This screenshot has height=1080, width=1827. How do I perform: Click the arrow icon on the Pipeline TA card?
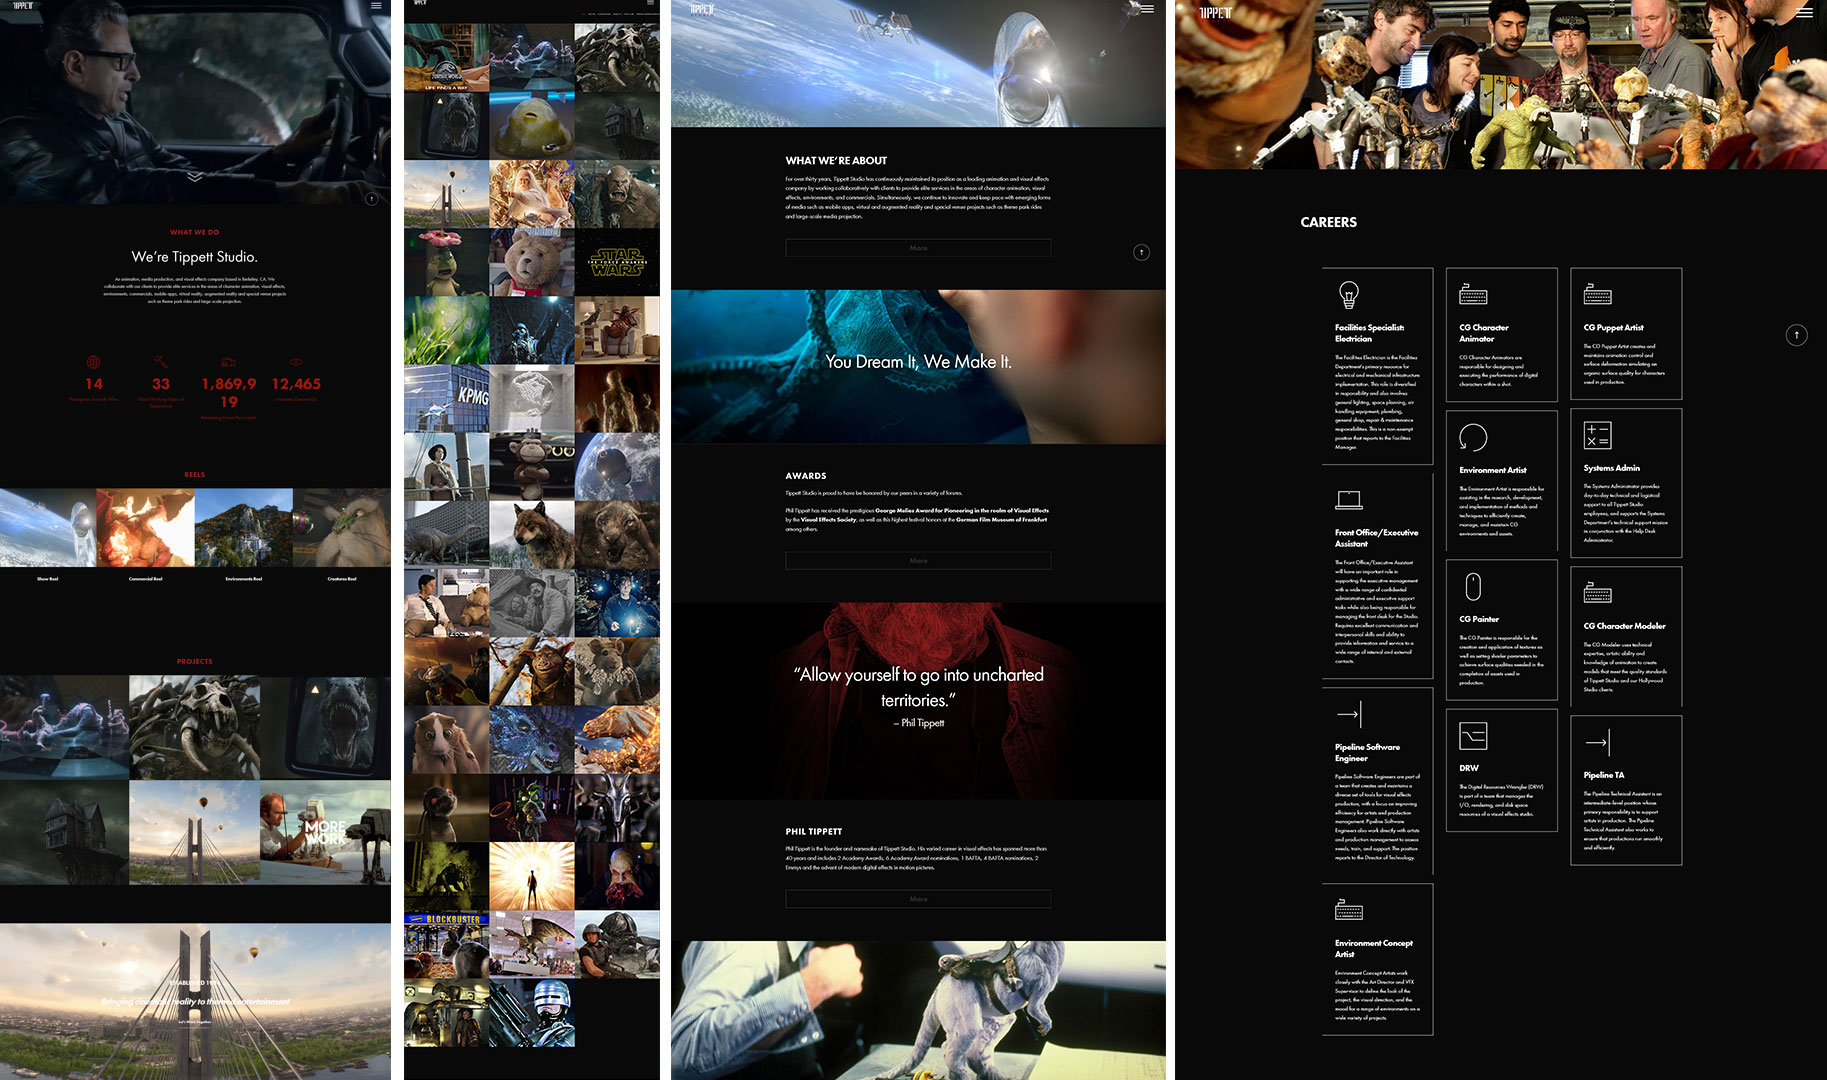tap(1597, 741)
